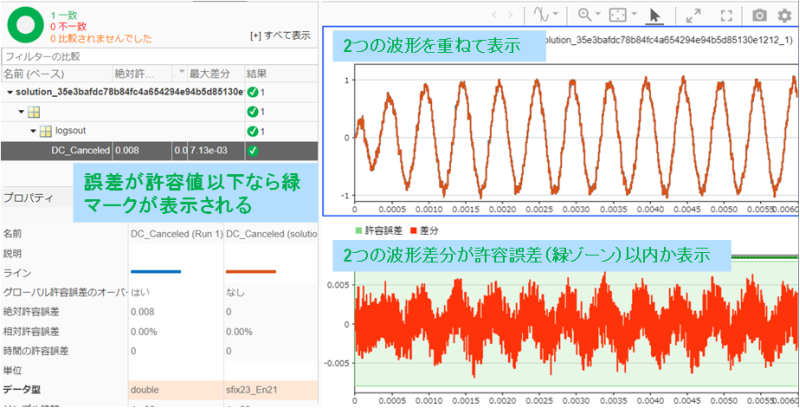Select the arrow cursor tool

point(655,16)
